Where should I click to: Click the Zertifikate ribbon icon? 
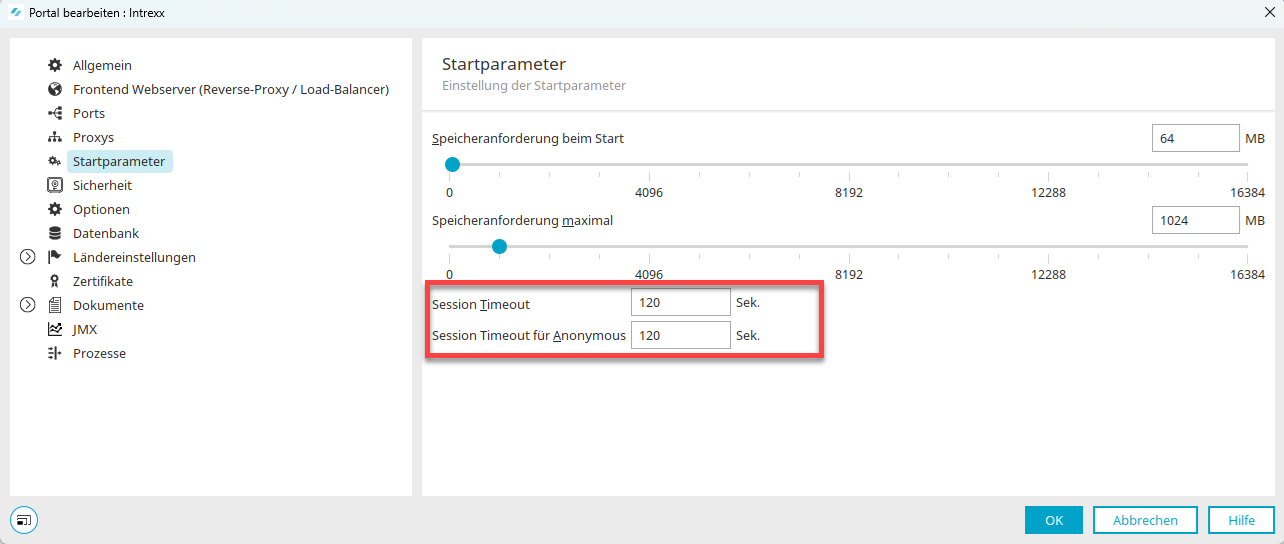pyautogui.click(x=55, y=281)
